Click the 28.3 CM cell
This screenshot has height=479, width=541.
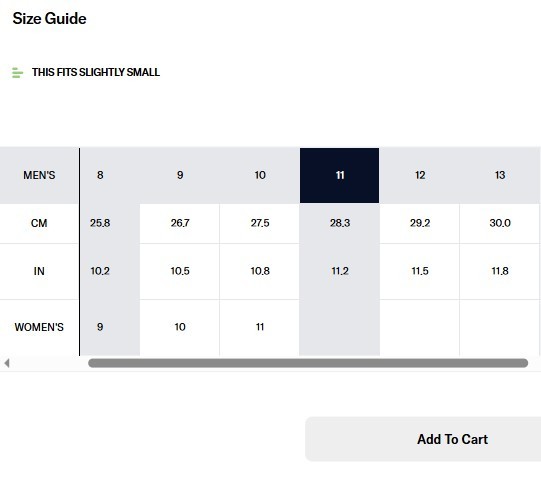[340, 223]
